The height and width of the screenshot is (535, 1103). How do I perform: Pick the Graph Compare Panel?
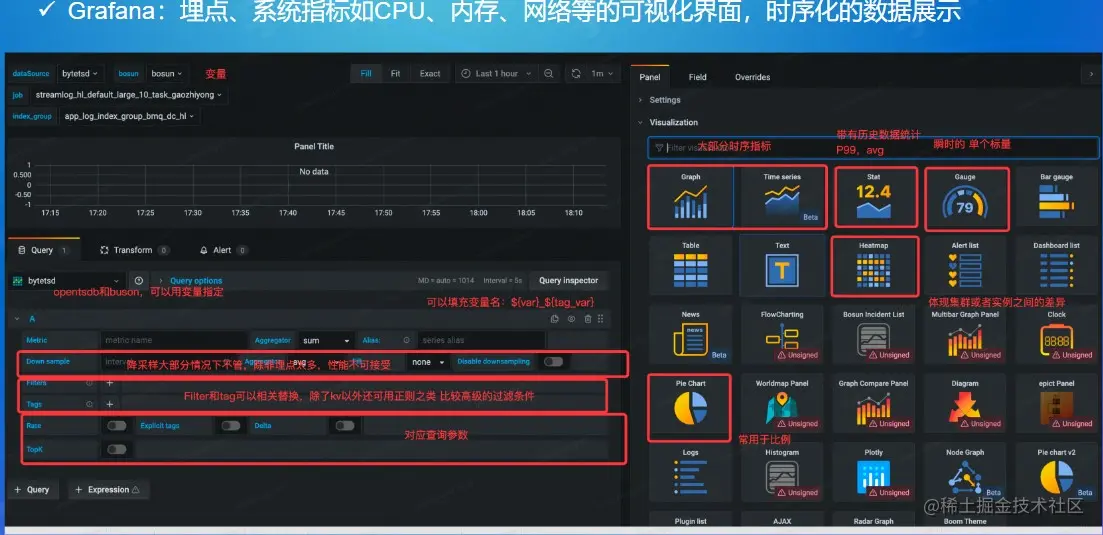pyautogui.click(x=874, y=404)
